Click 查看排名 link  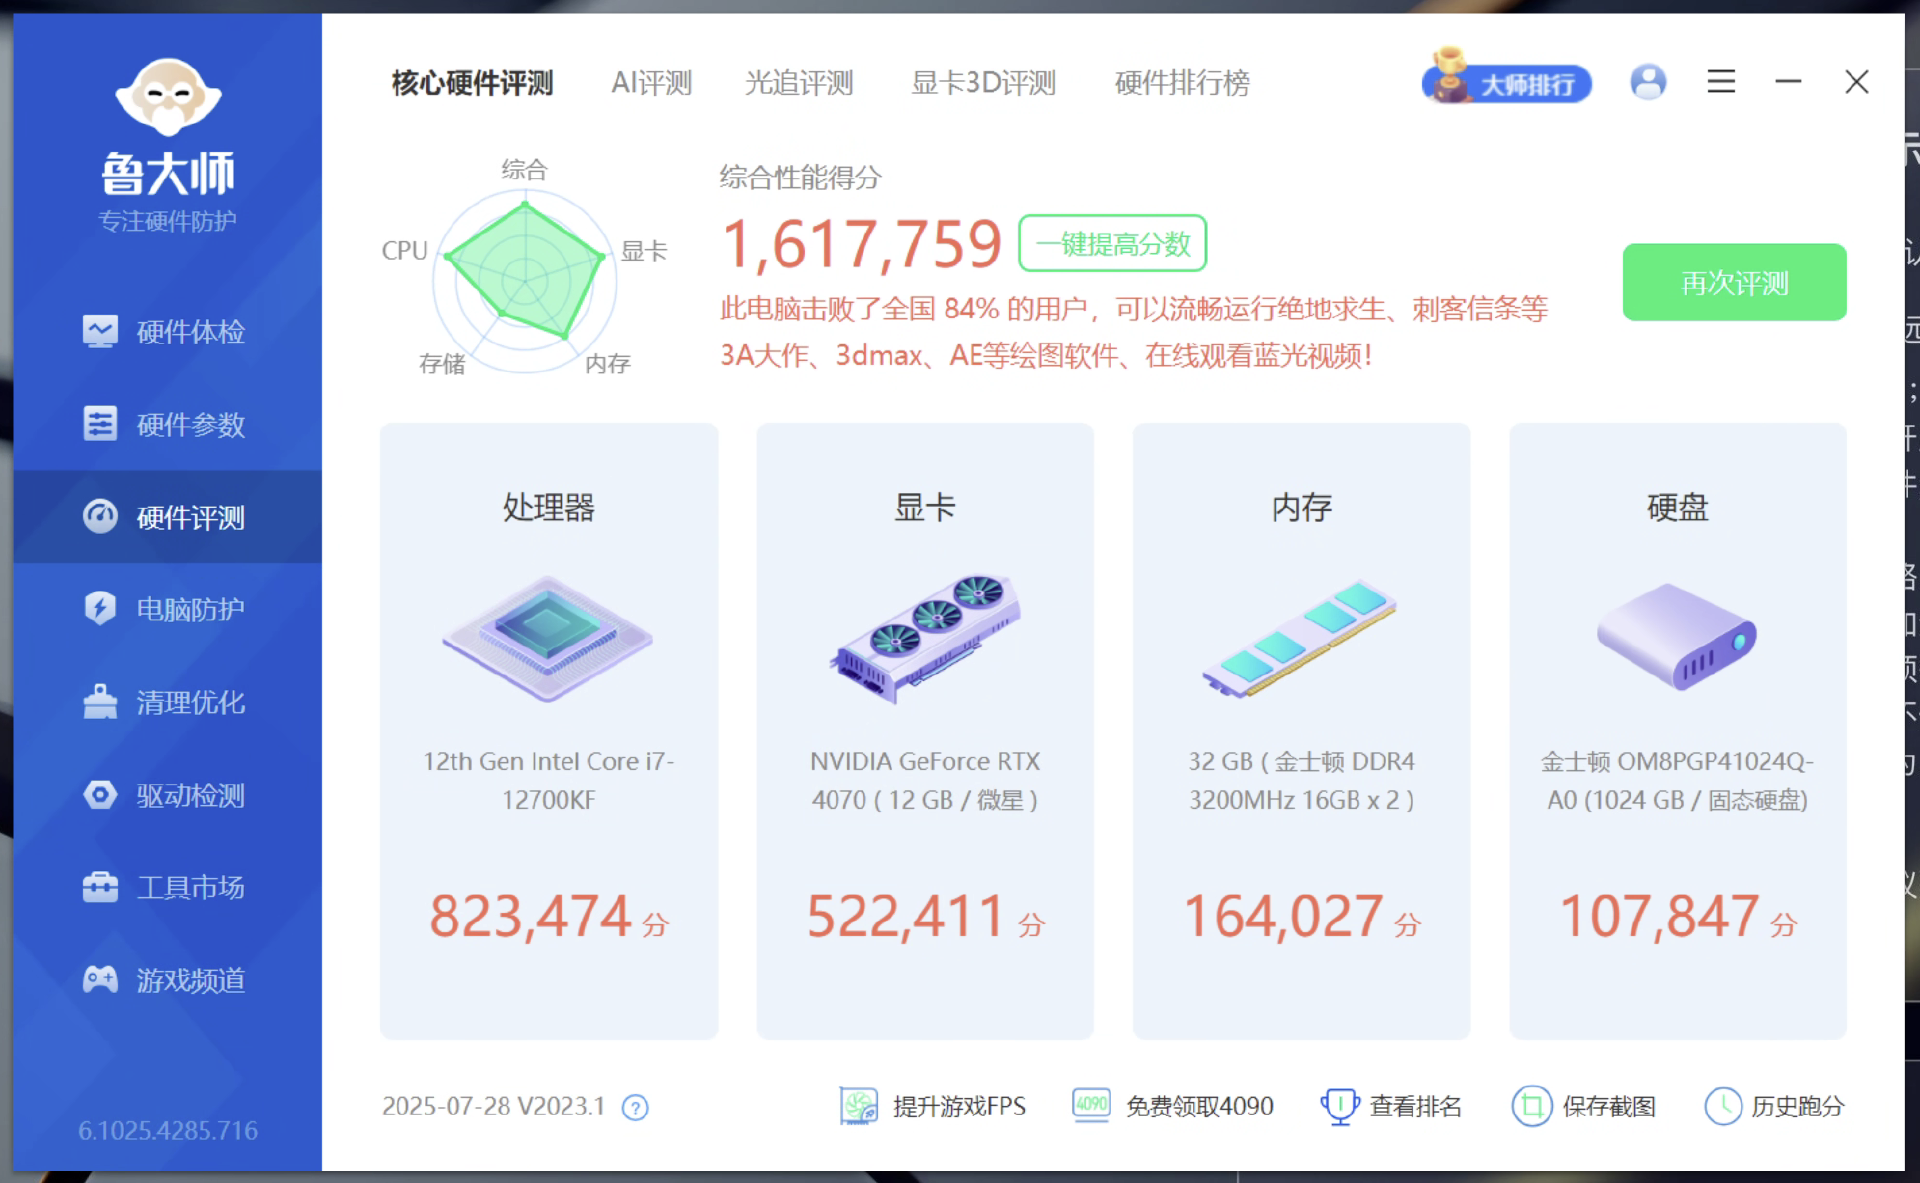(1416, 1107)
